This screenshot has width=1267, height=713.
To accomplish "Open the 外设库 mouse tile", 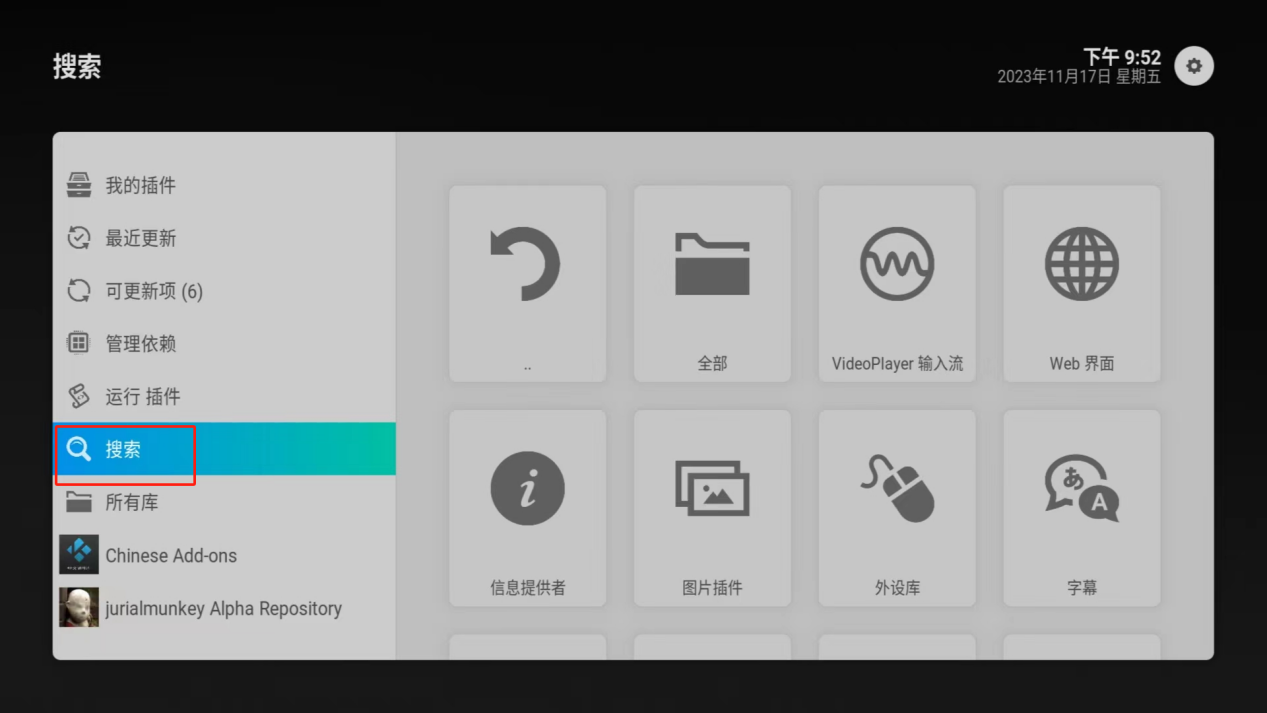I will click(x=897, y=507).
